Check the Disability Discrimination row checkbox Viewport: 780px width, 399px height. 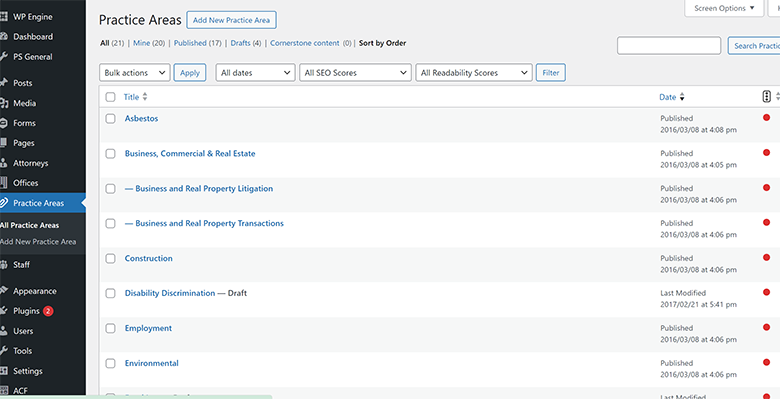[x=110, y=294]
